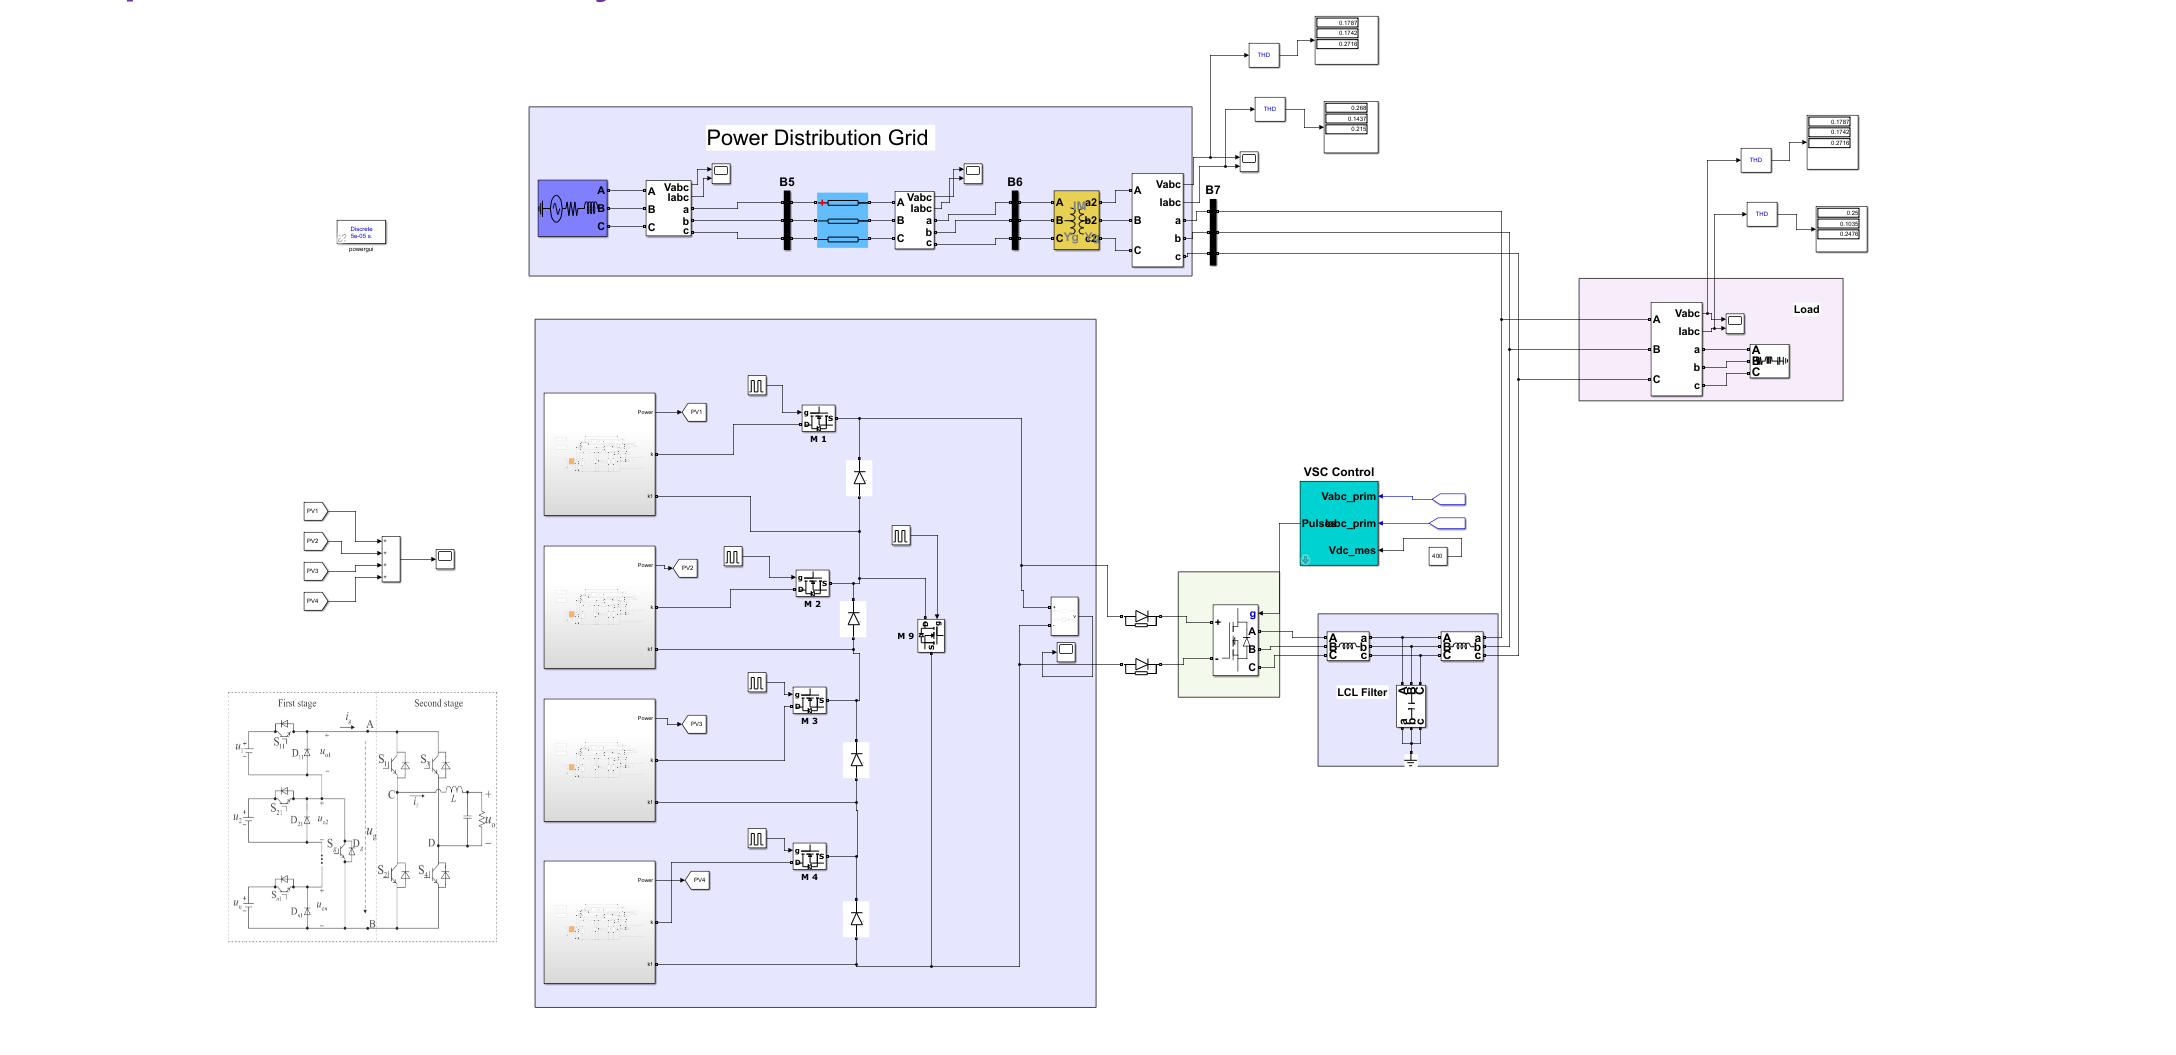Select the three-phase source block in Power Distribution Grid
Screen dimensions: 2176x1055
click(x=572, y=208)
